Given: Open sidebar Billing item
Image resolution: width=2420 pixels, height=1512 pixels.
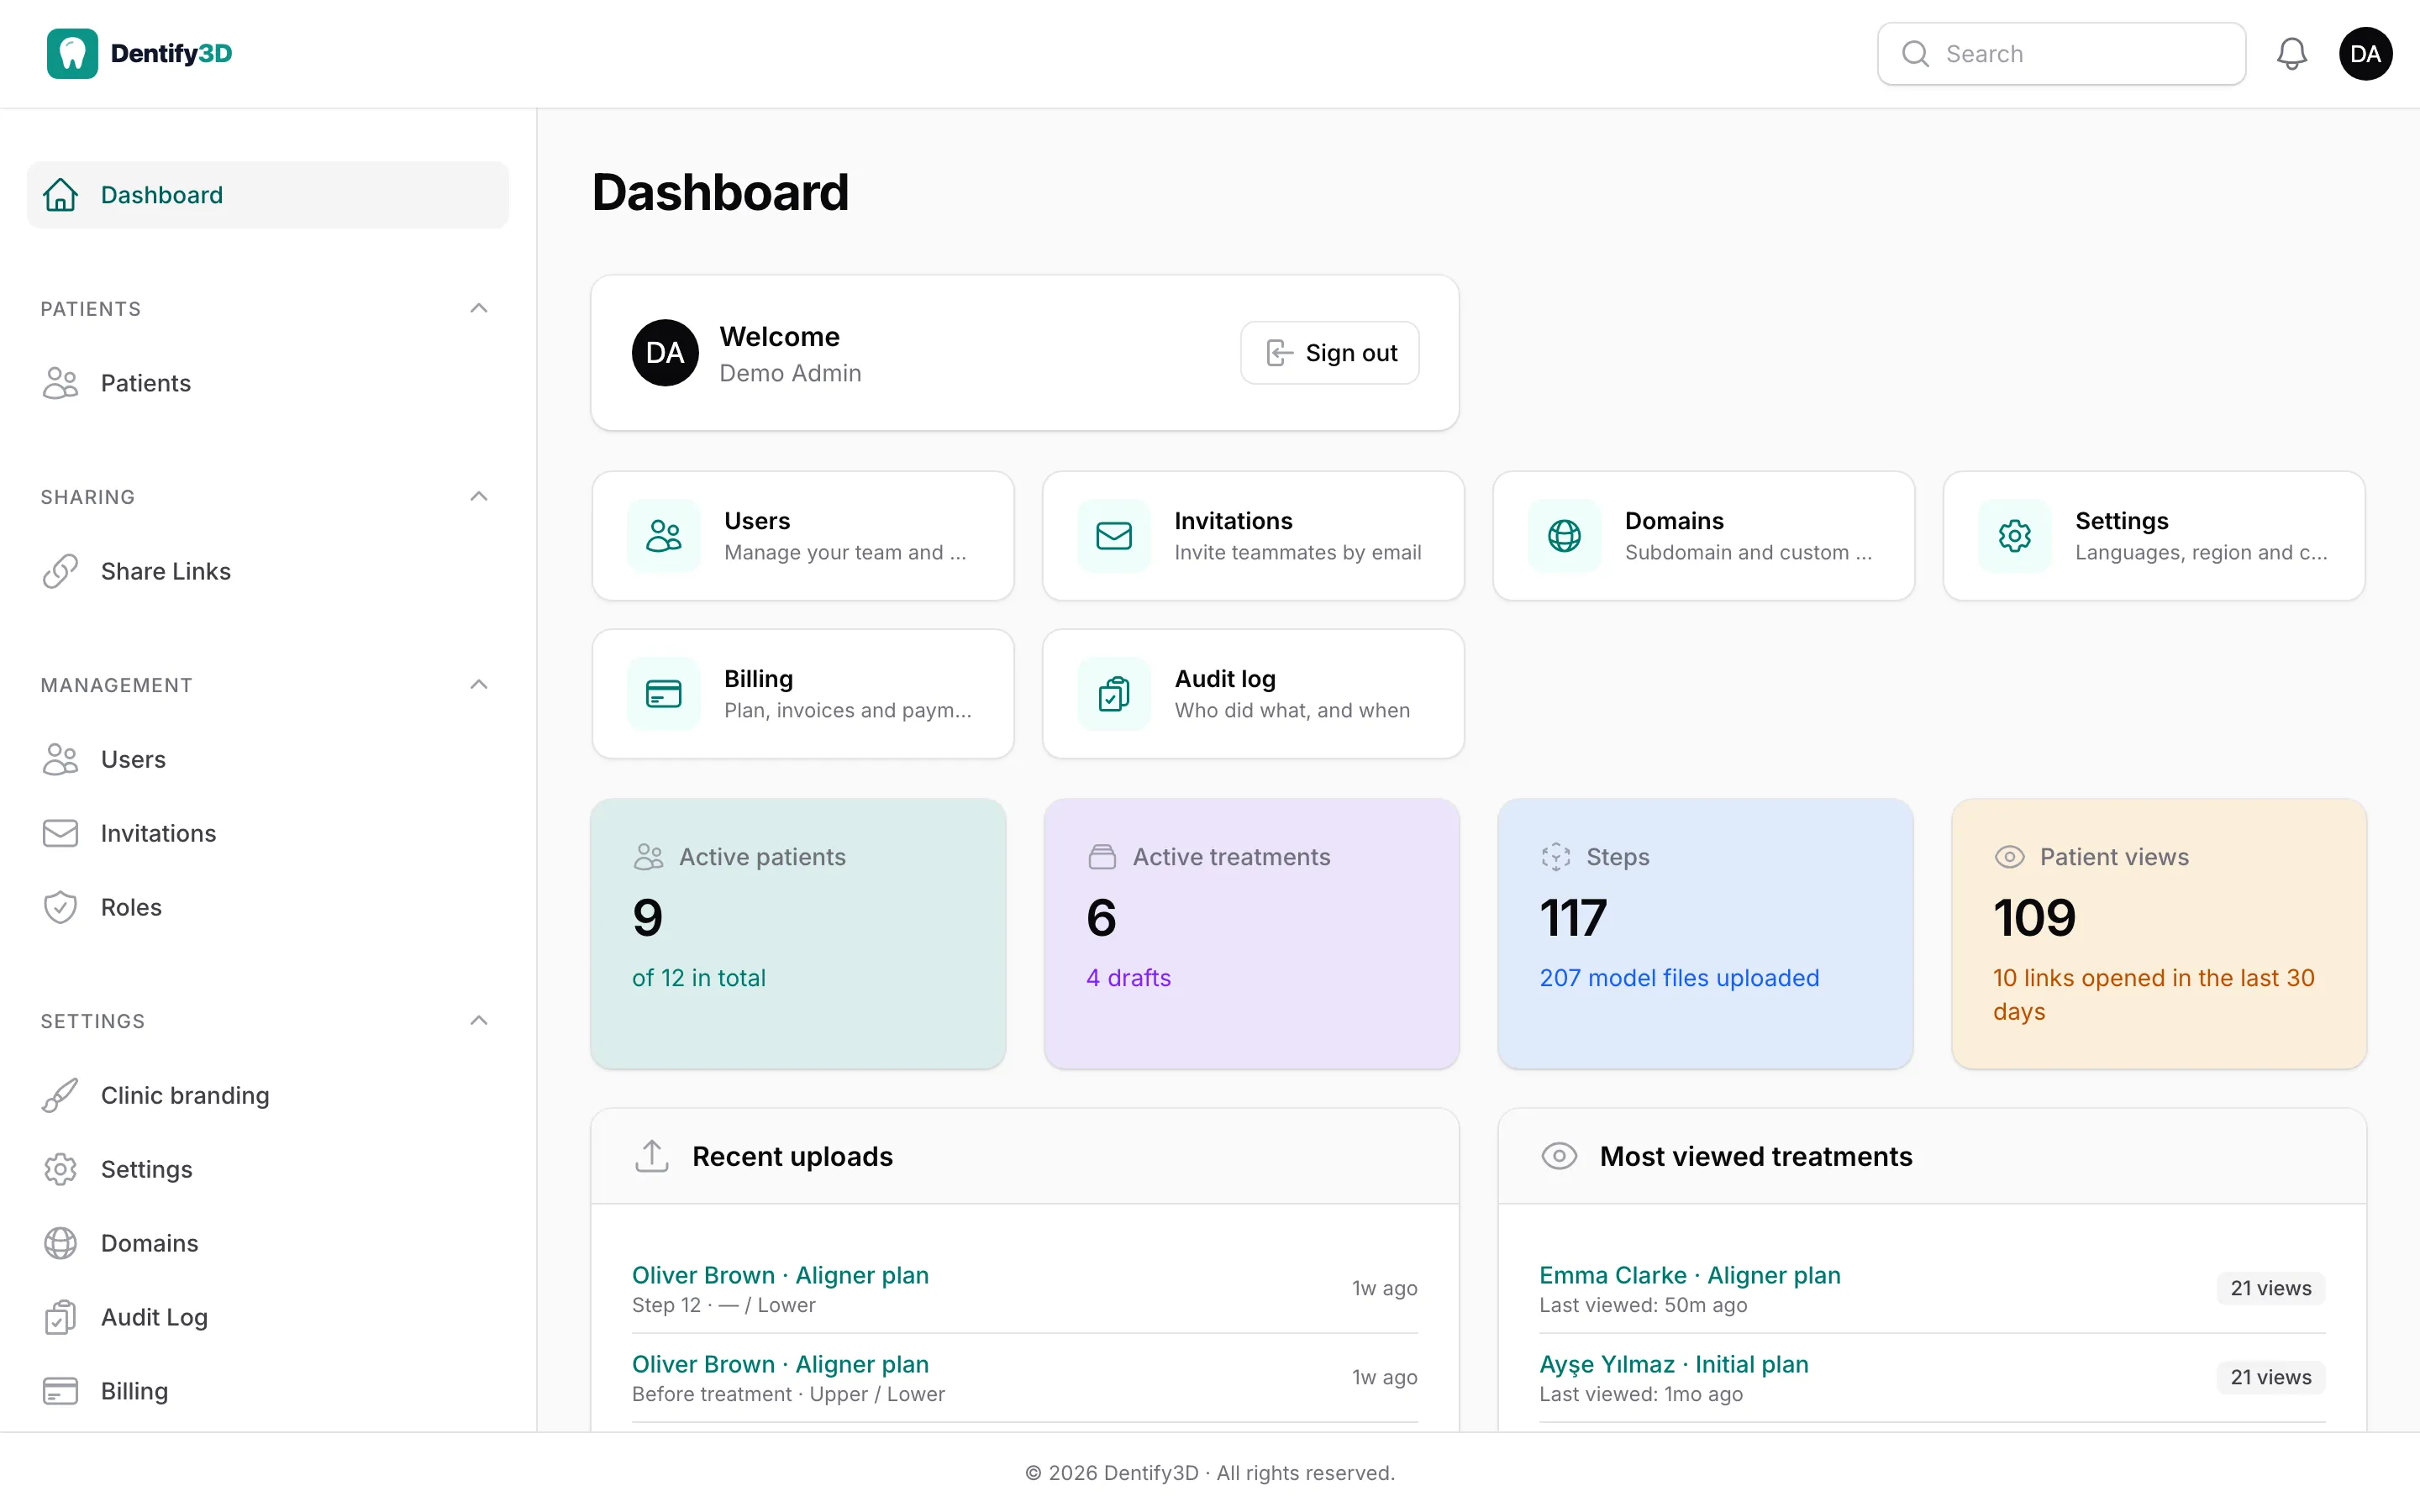Looking at the screenshot, I should coord(268,1391).
